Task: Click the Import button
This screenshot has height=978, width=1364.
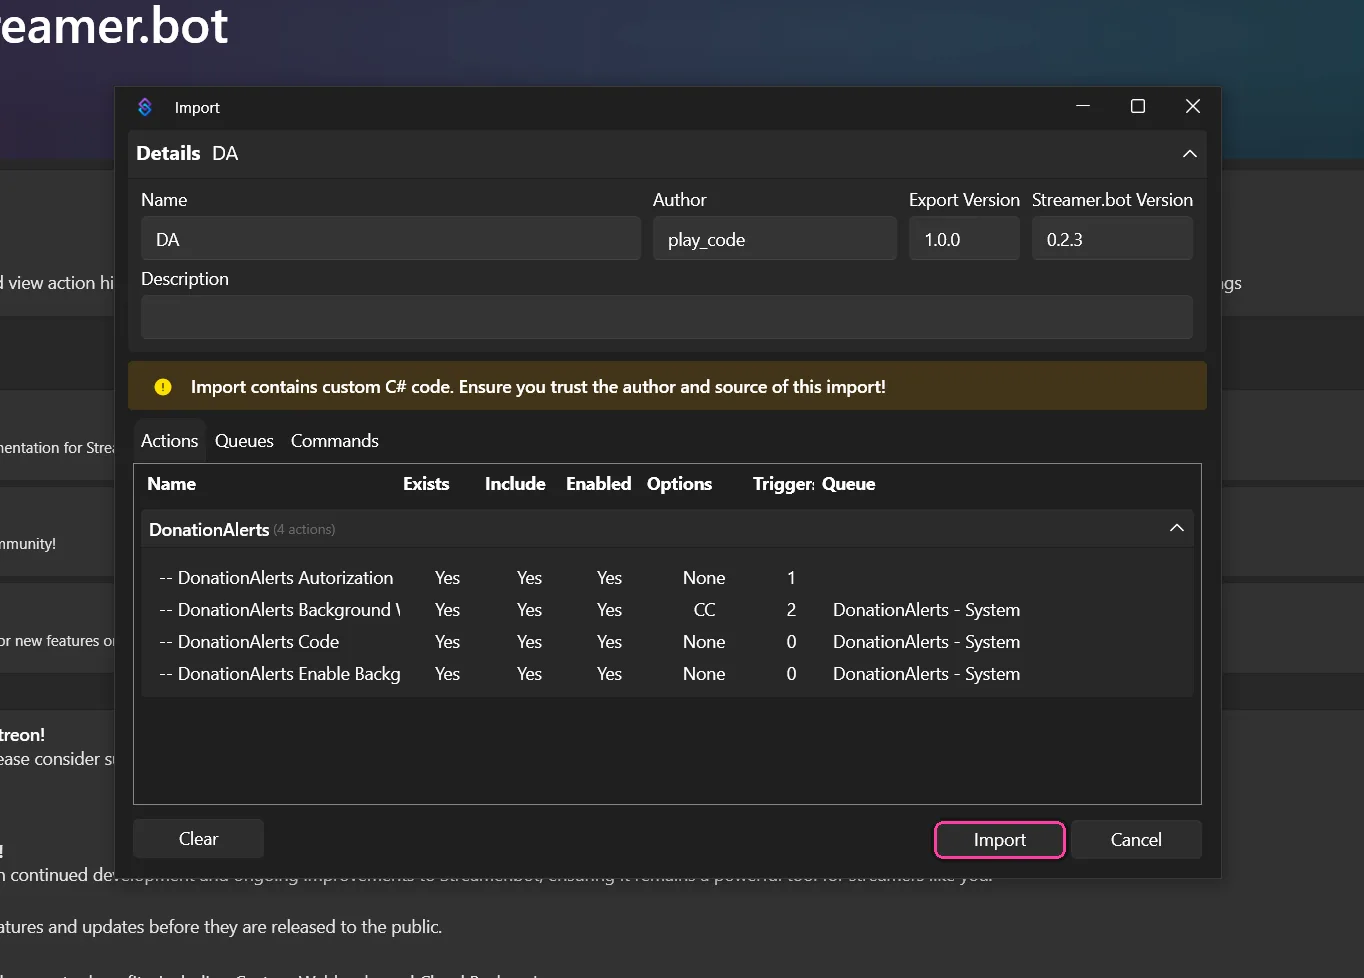Action: tap(1000, 840)
